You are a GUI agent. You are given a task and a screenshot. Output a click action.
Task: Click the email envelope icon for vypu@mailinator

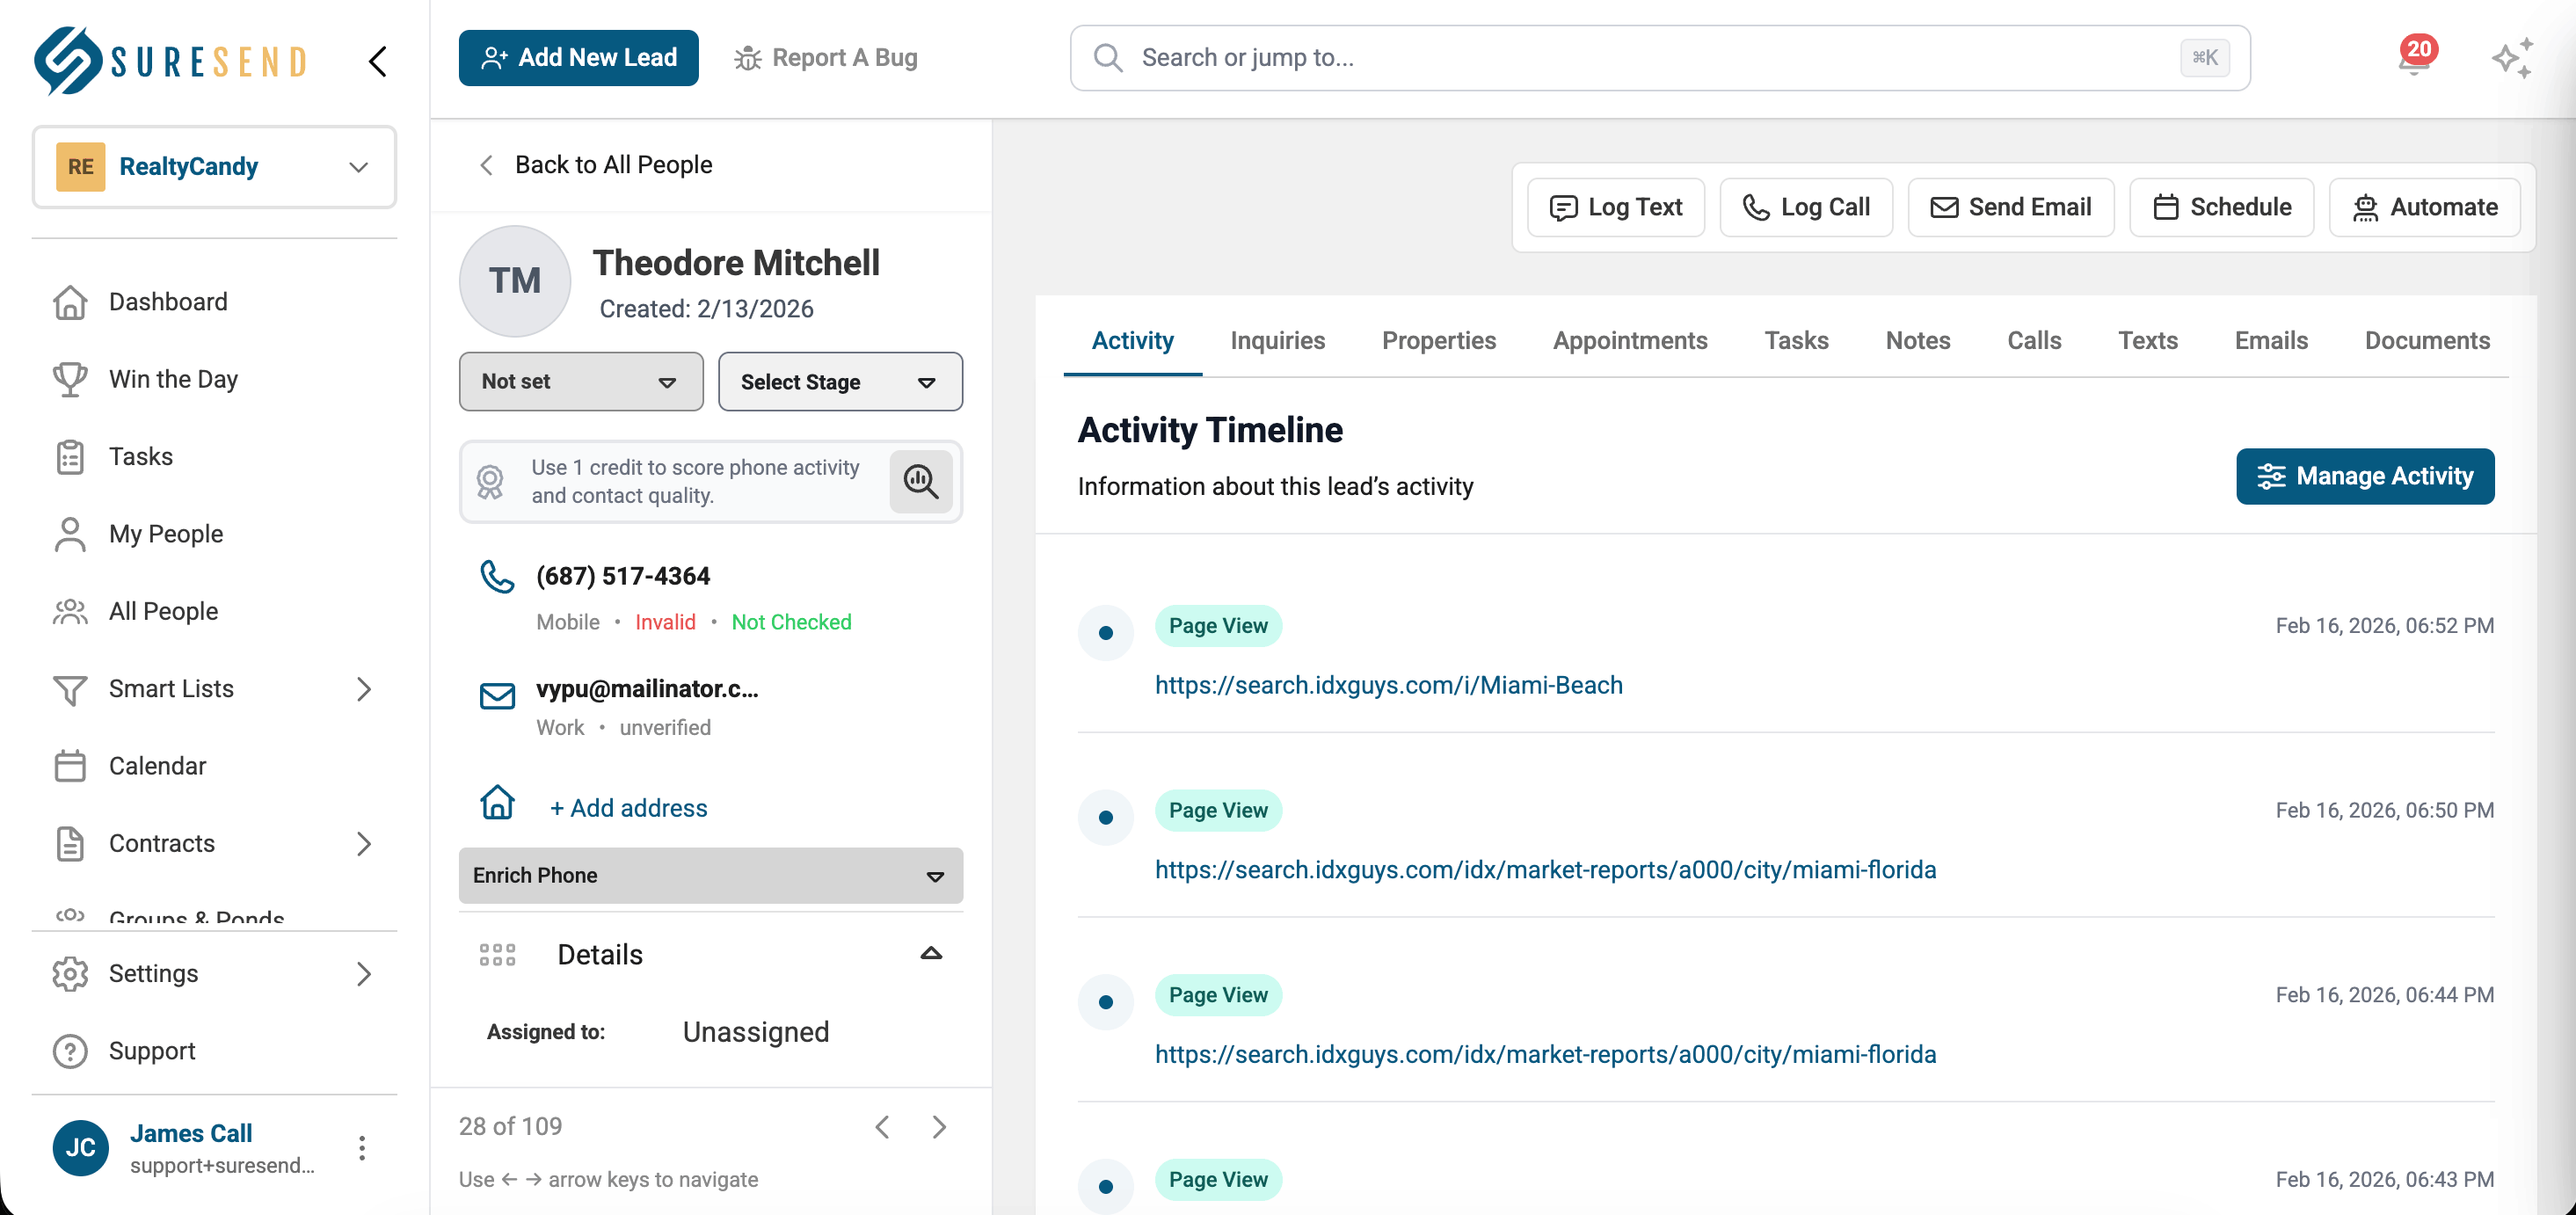497,695
